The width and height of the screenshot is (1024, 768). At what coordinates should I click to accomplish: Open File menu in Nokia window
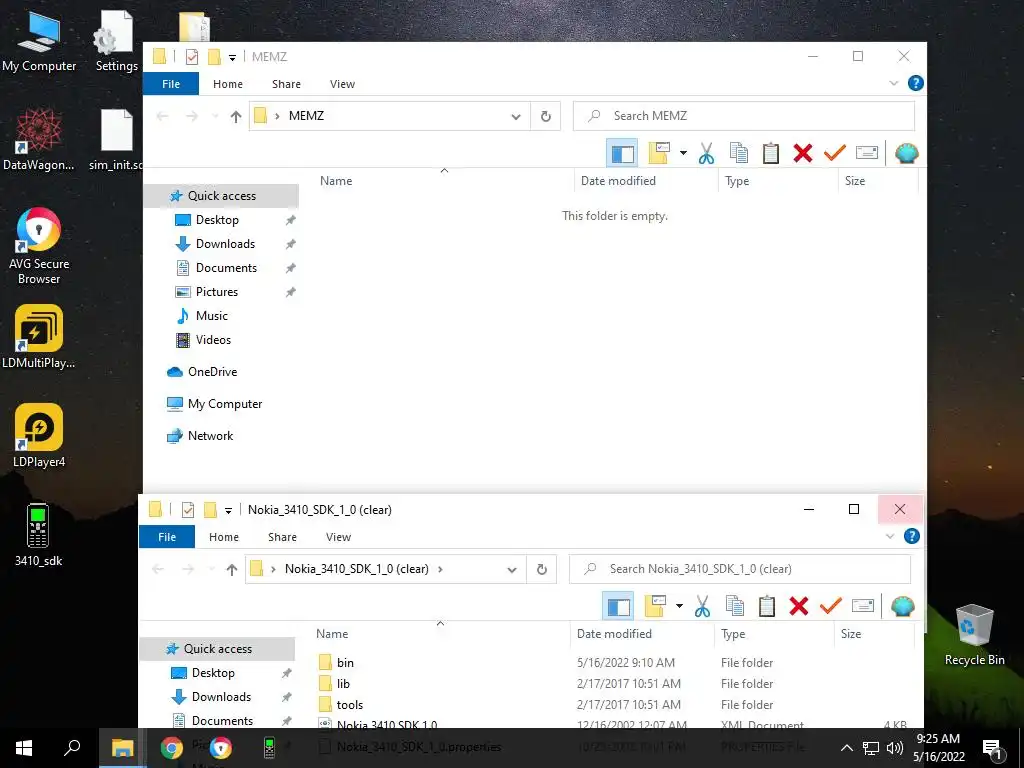click(167, 537)
